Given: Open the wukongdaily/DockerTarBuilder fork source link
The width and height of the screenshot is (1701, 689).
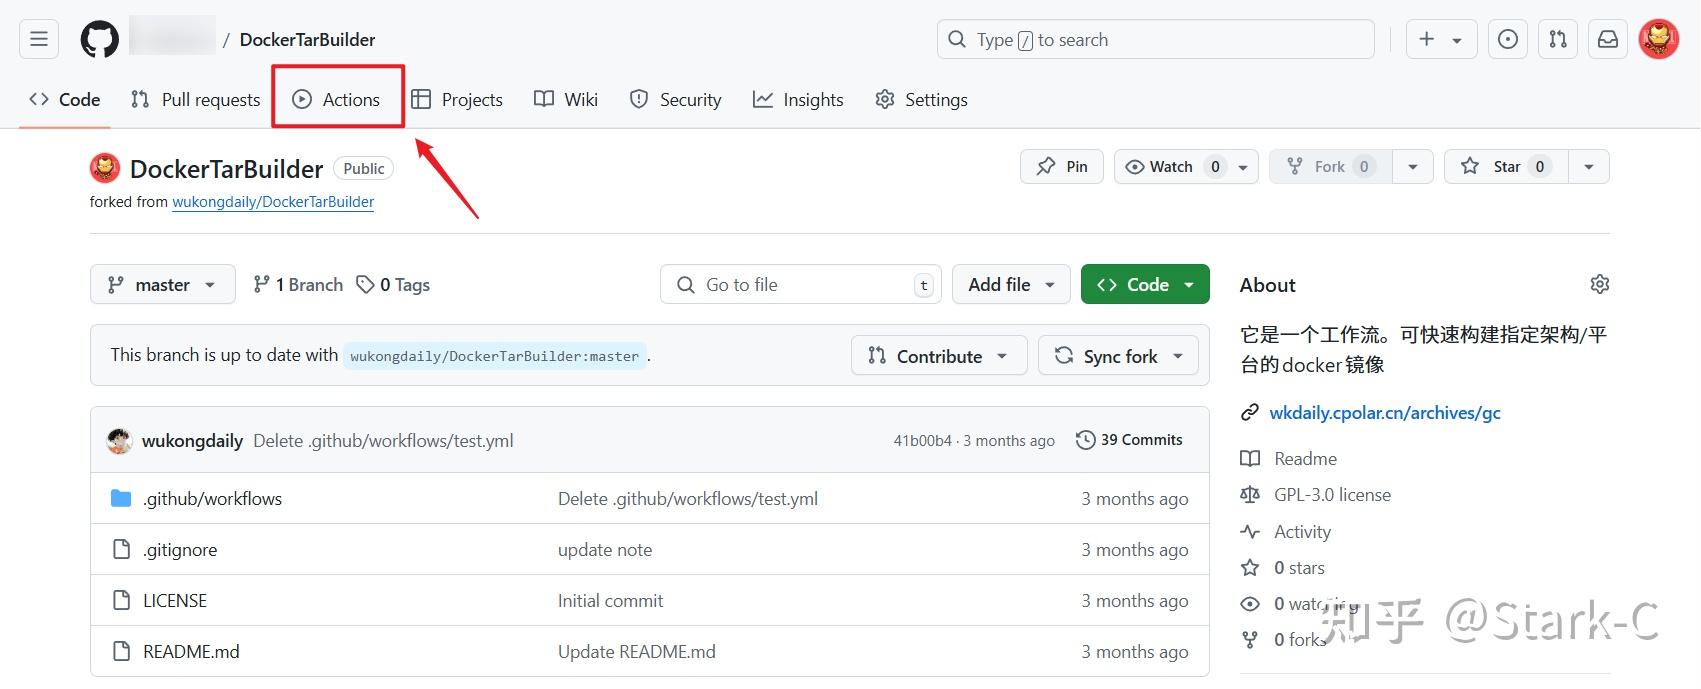Looking at the screenshot, I should click(273, 202).
